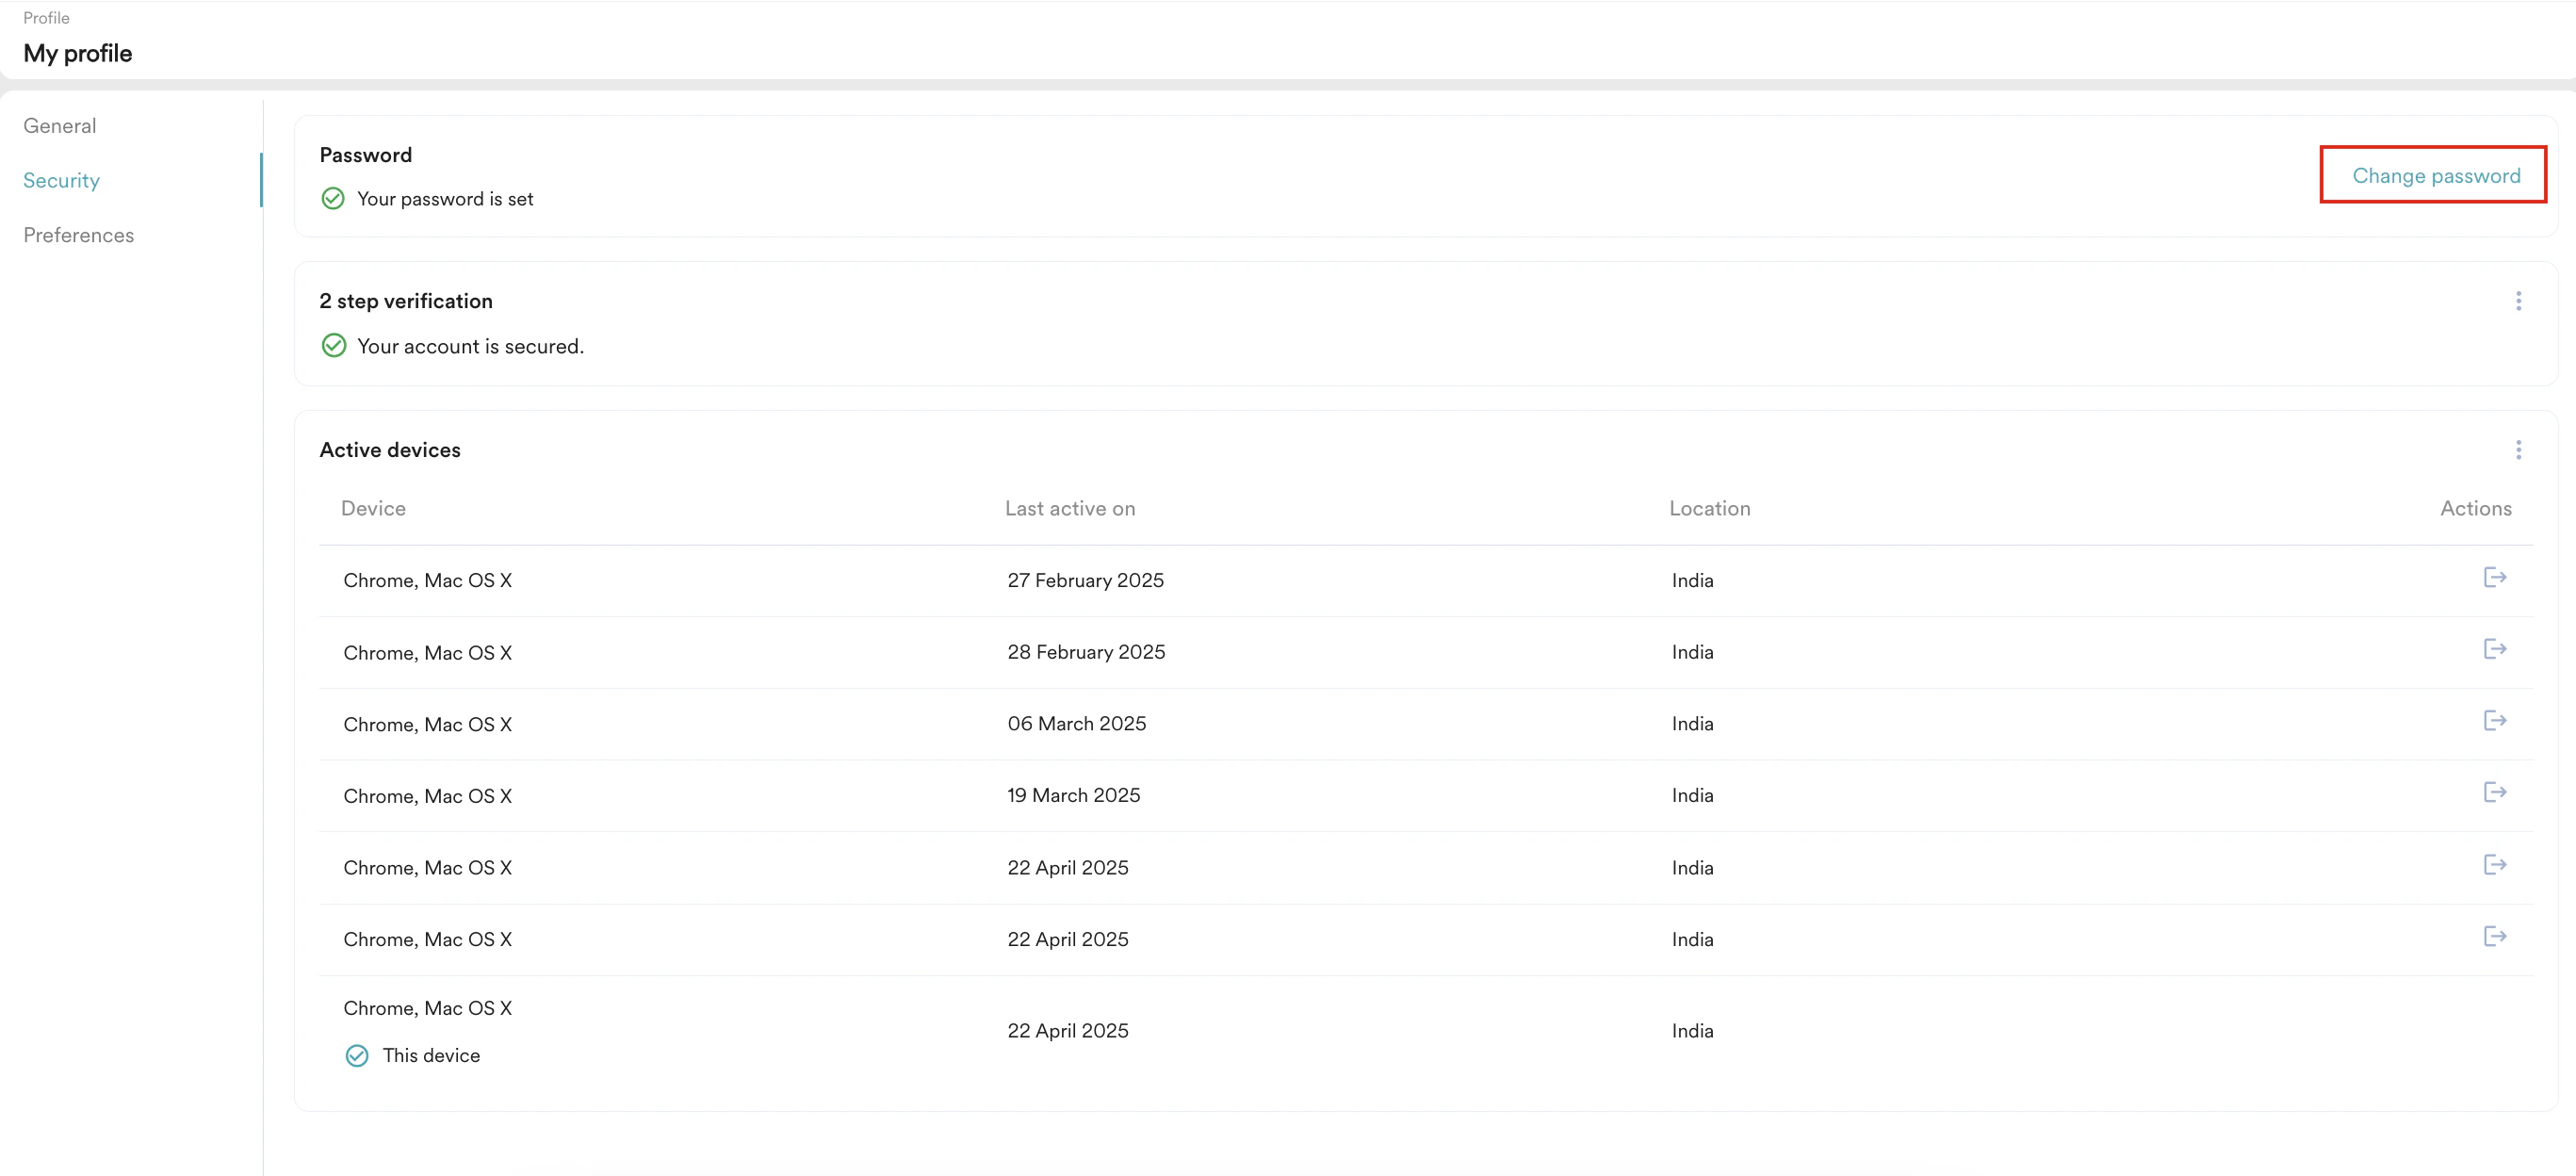Switch to the General section

[59, 125]
